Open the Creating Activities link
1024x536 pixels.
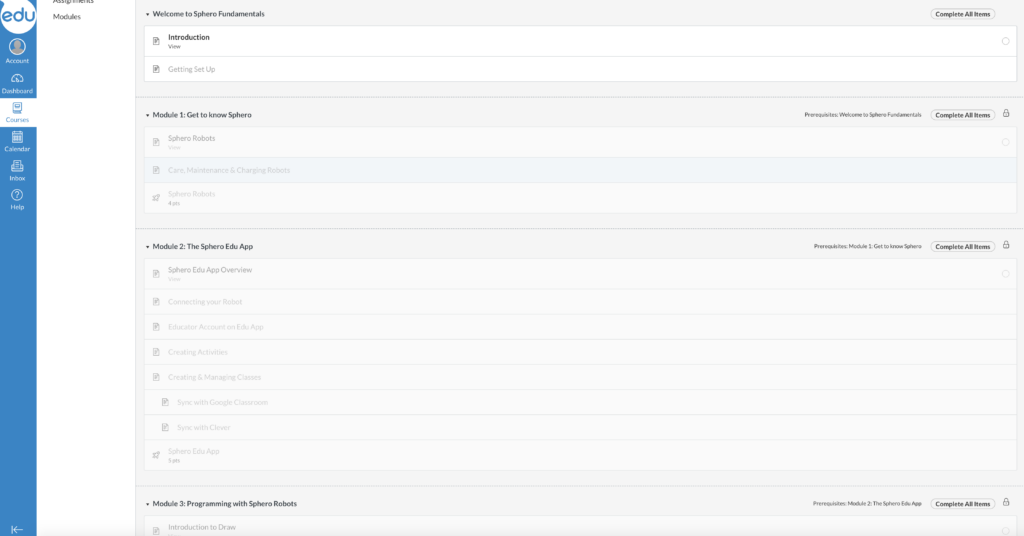(x=198, y=352)
